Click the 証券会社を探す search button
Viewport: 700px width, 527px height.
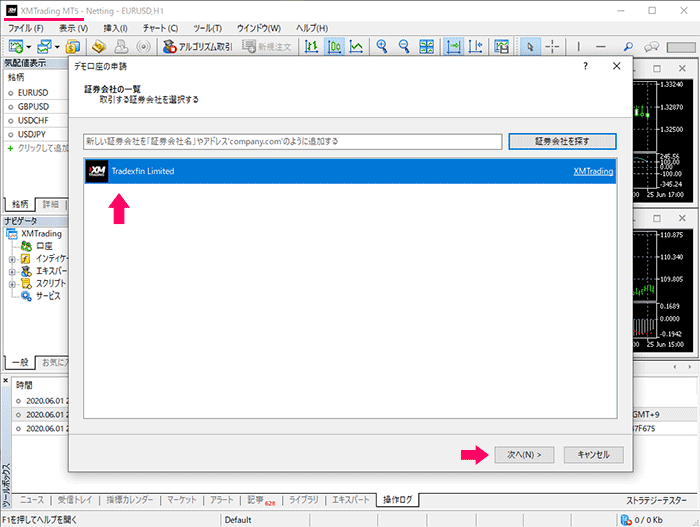coord(562,142)
